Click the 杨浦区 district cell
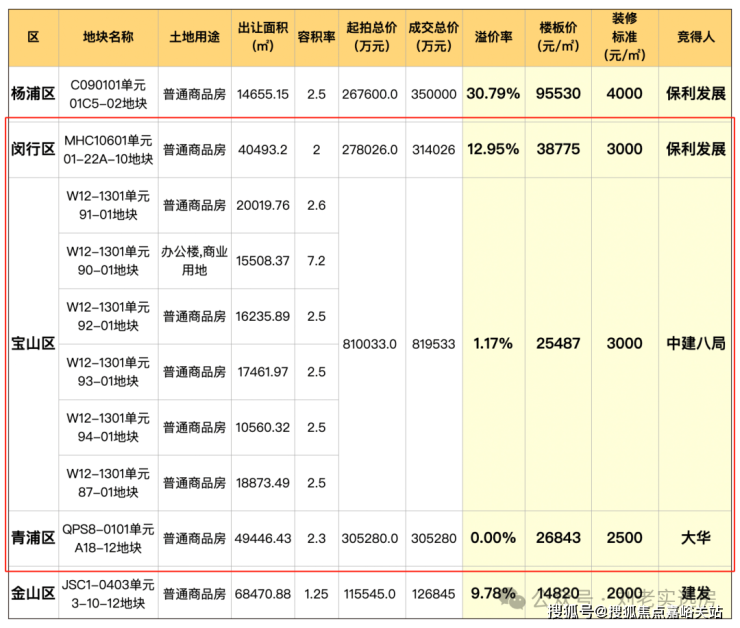Screen dimensions: 740x628 [32, 94]
